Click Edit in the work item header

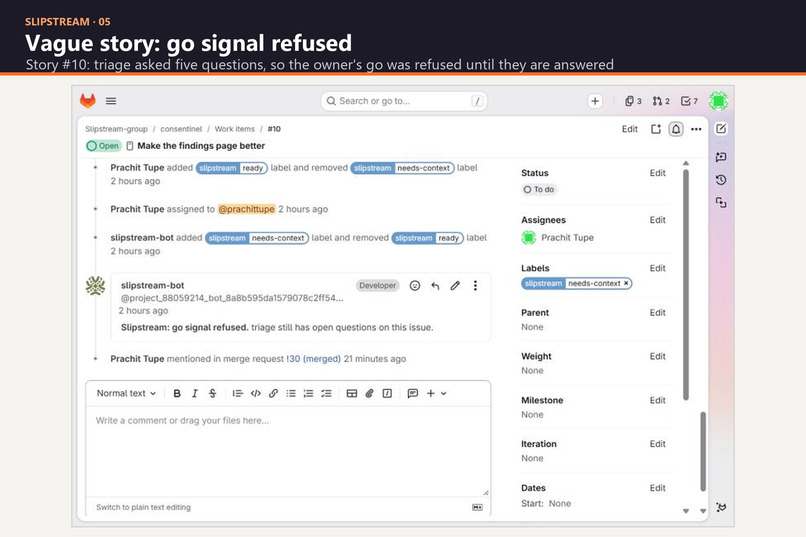tap(630, 129)
